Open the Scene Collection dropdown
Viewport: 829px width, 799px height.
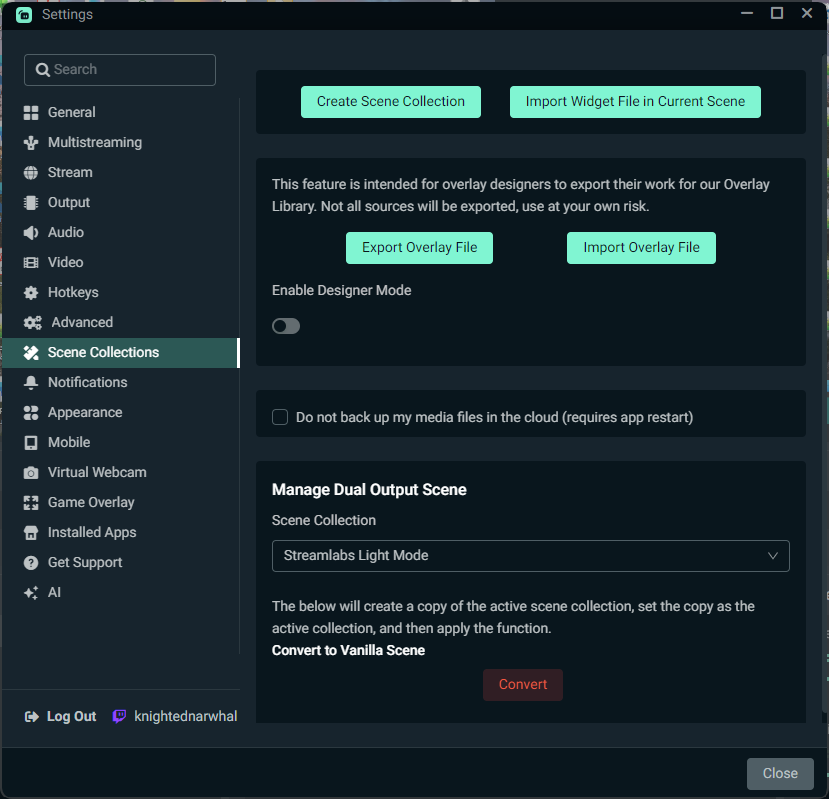point(530,556)
